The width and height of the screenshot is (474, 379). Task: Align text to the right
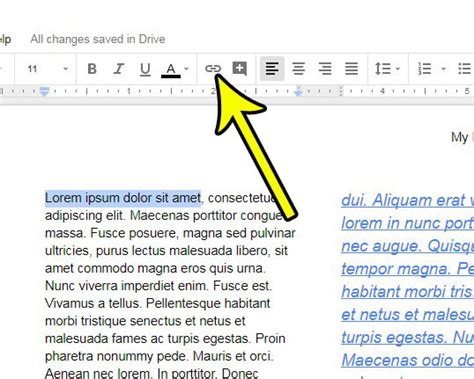point(325,69)
